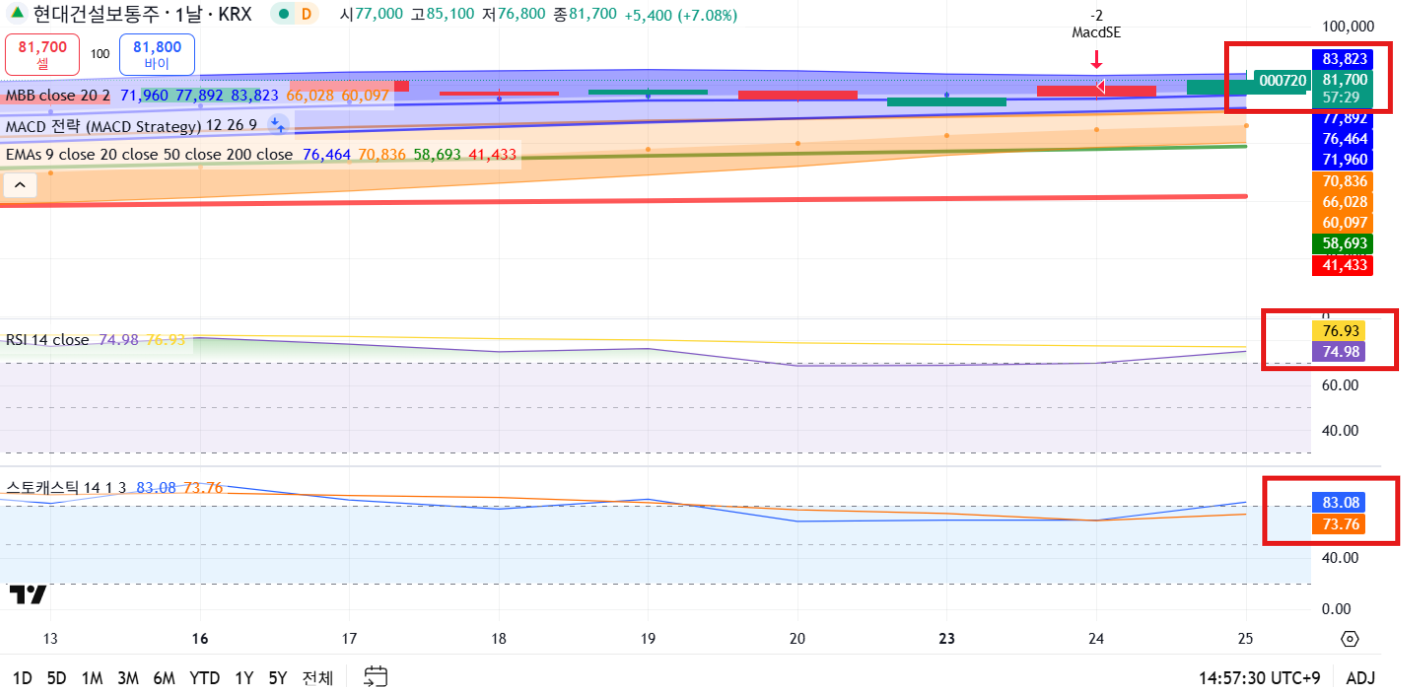
Task: Click the high price 고85,100 in header
Action: [442, 15]
